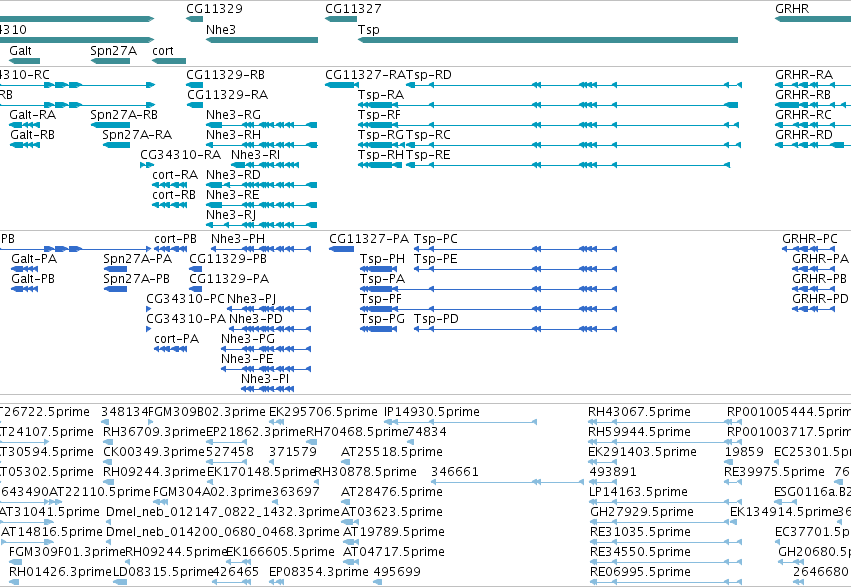Click the Spn27A gene label
Viewport: 851px width, 587px height.
point(113,51)
